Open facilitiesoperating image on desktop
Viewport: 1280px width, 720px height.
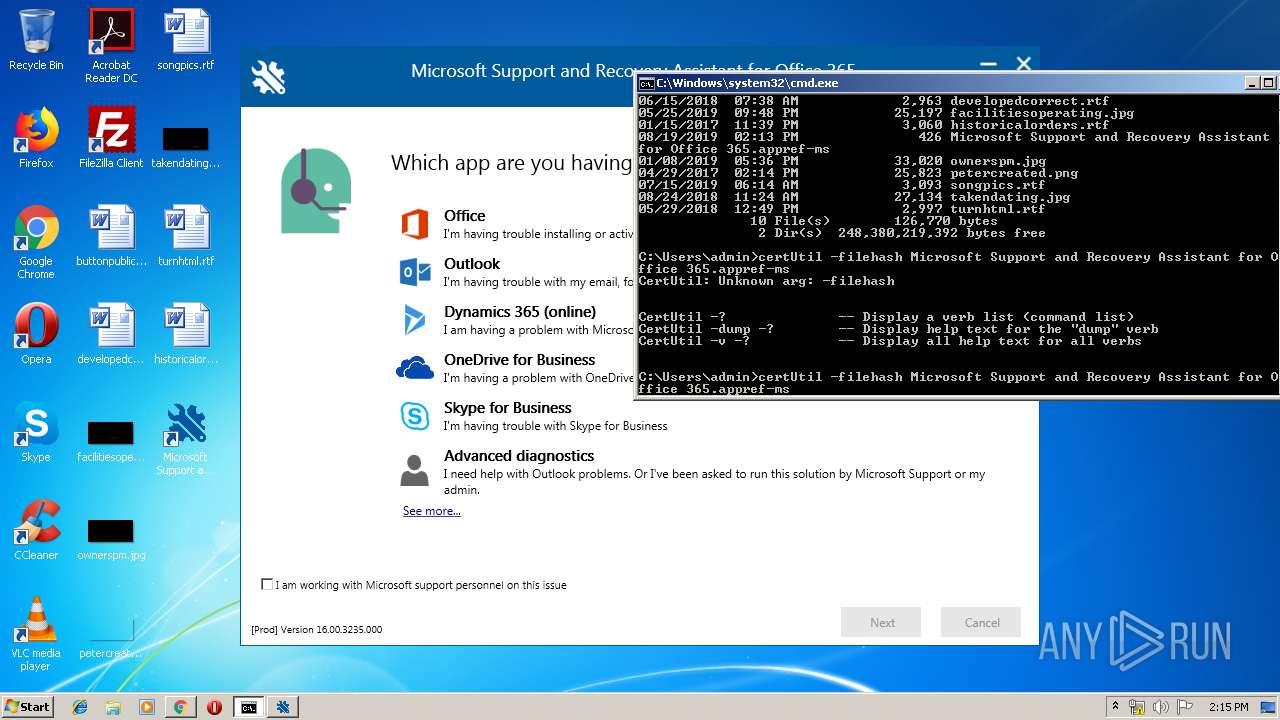(111, 440)
